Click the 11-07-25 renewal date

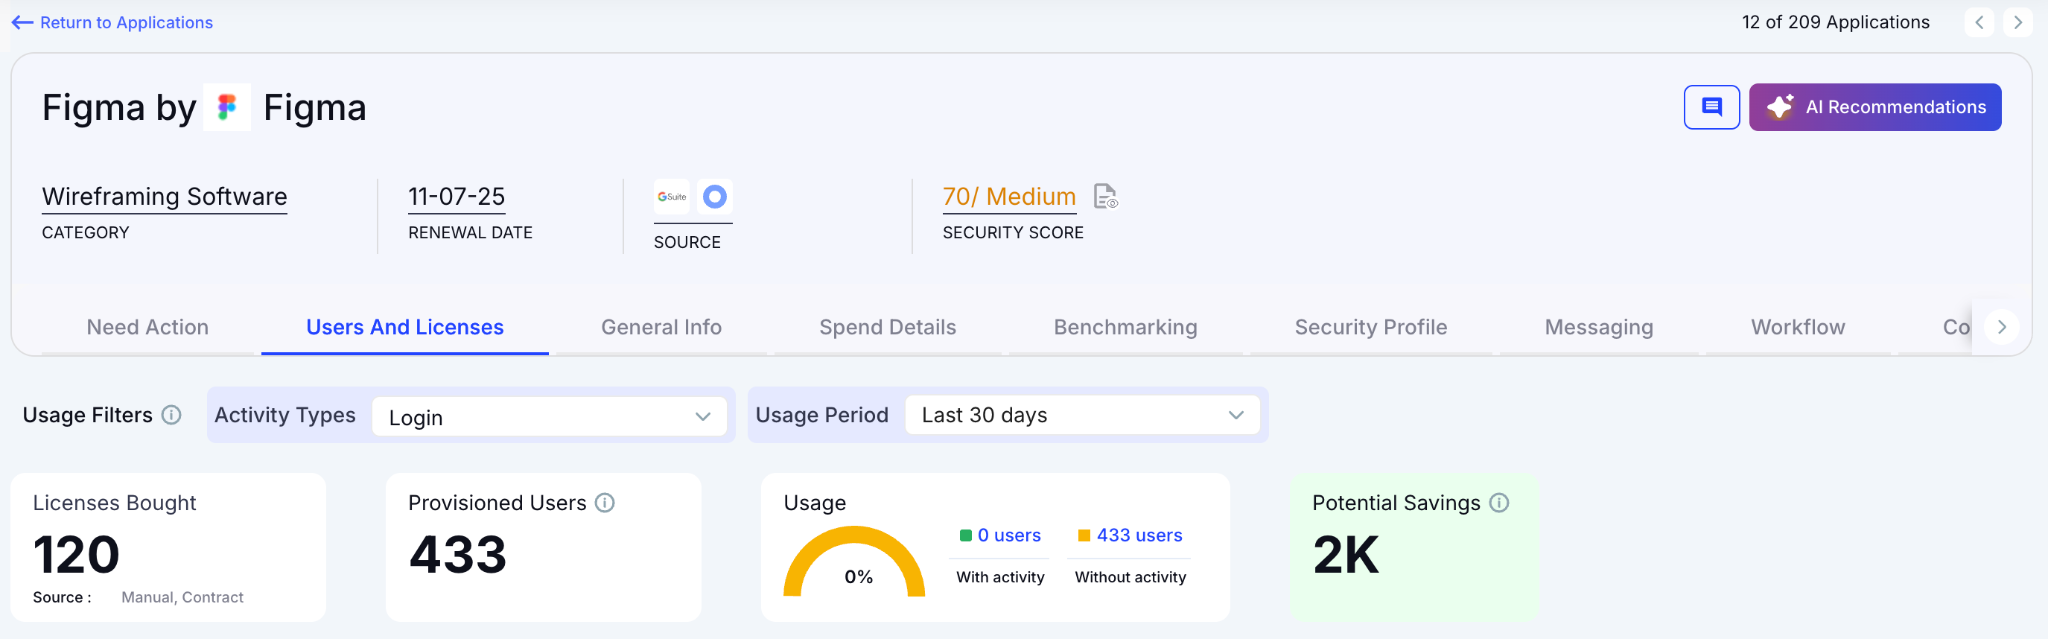[x=457, y=197]
